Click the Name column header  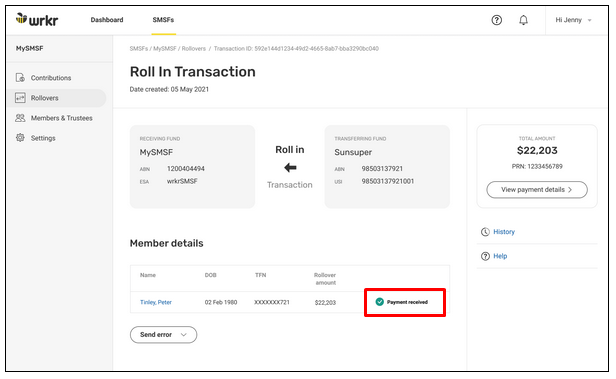148,275
